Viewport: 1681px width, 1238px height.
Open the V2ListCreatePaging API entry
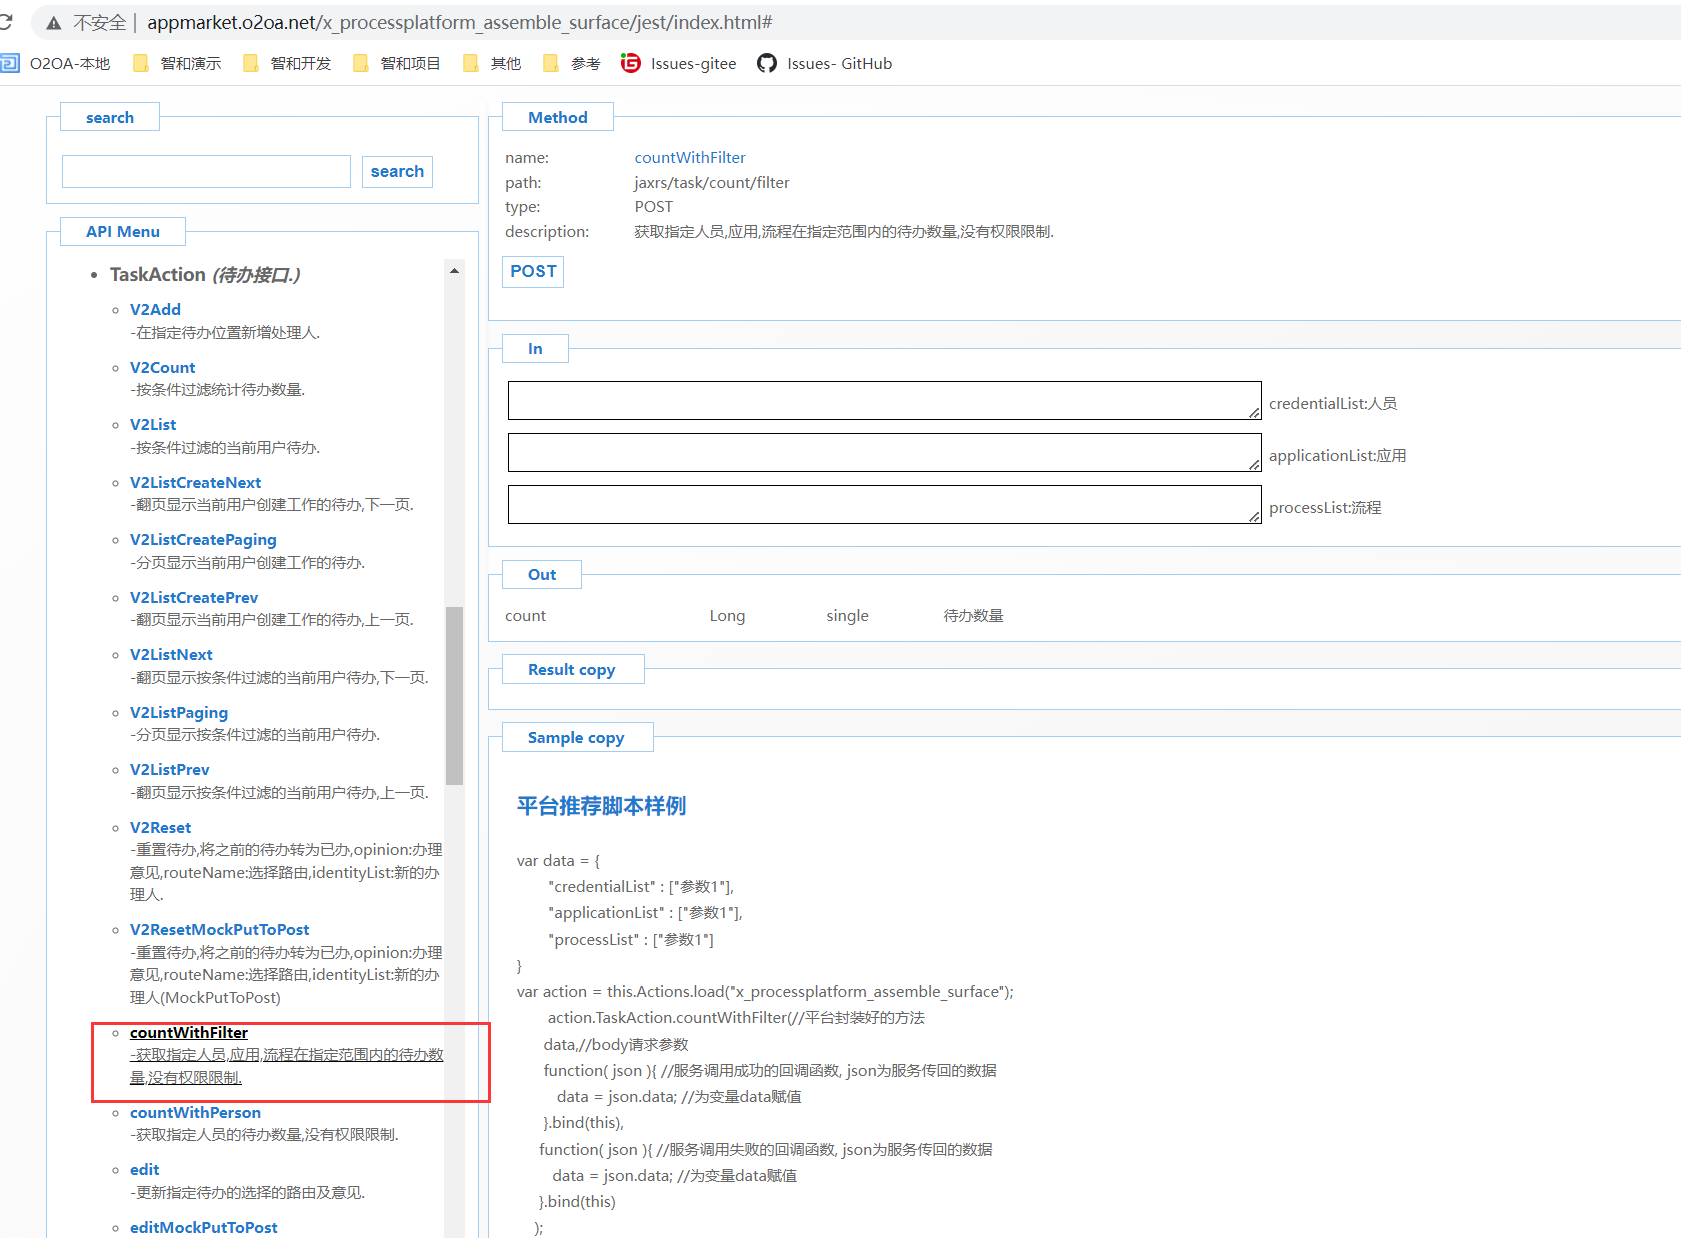[x=203, y=539]
